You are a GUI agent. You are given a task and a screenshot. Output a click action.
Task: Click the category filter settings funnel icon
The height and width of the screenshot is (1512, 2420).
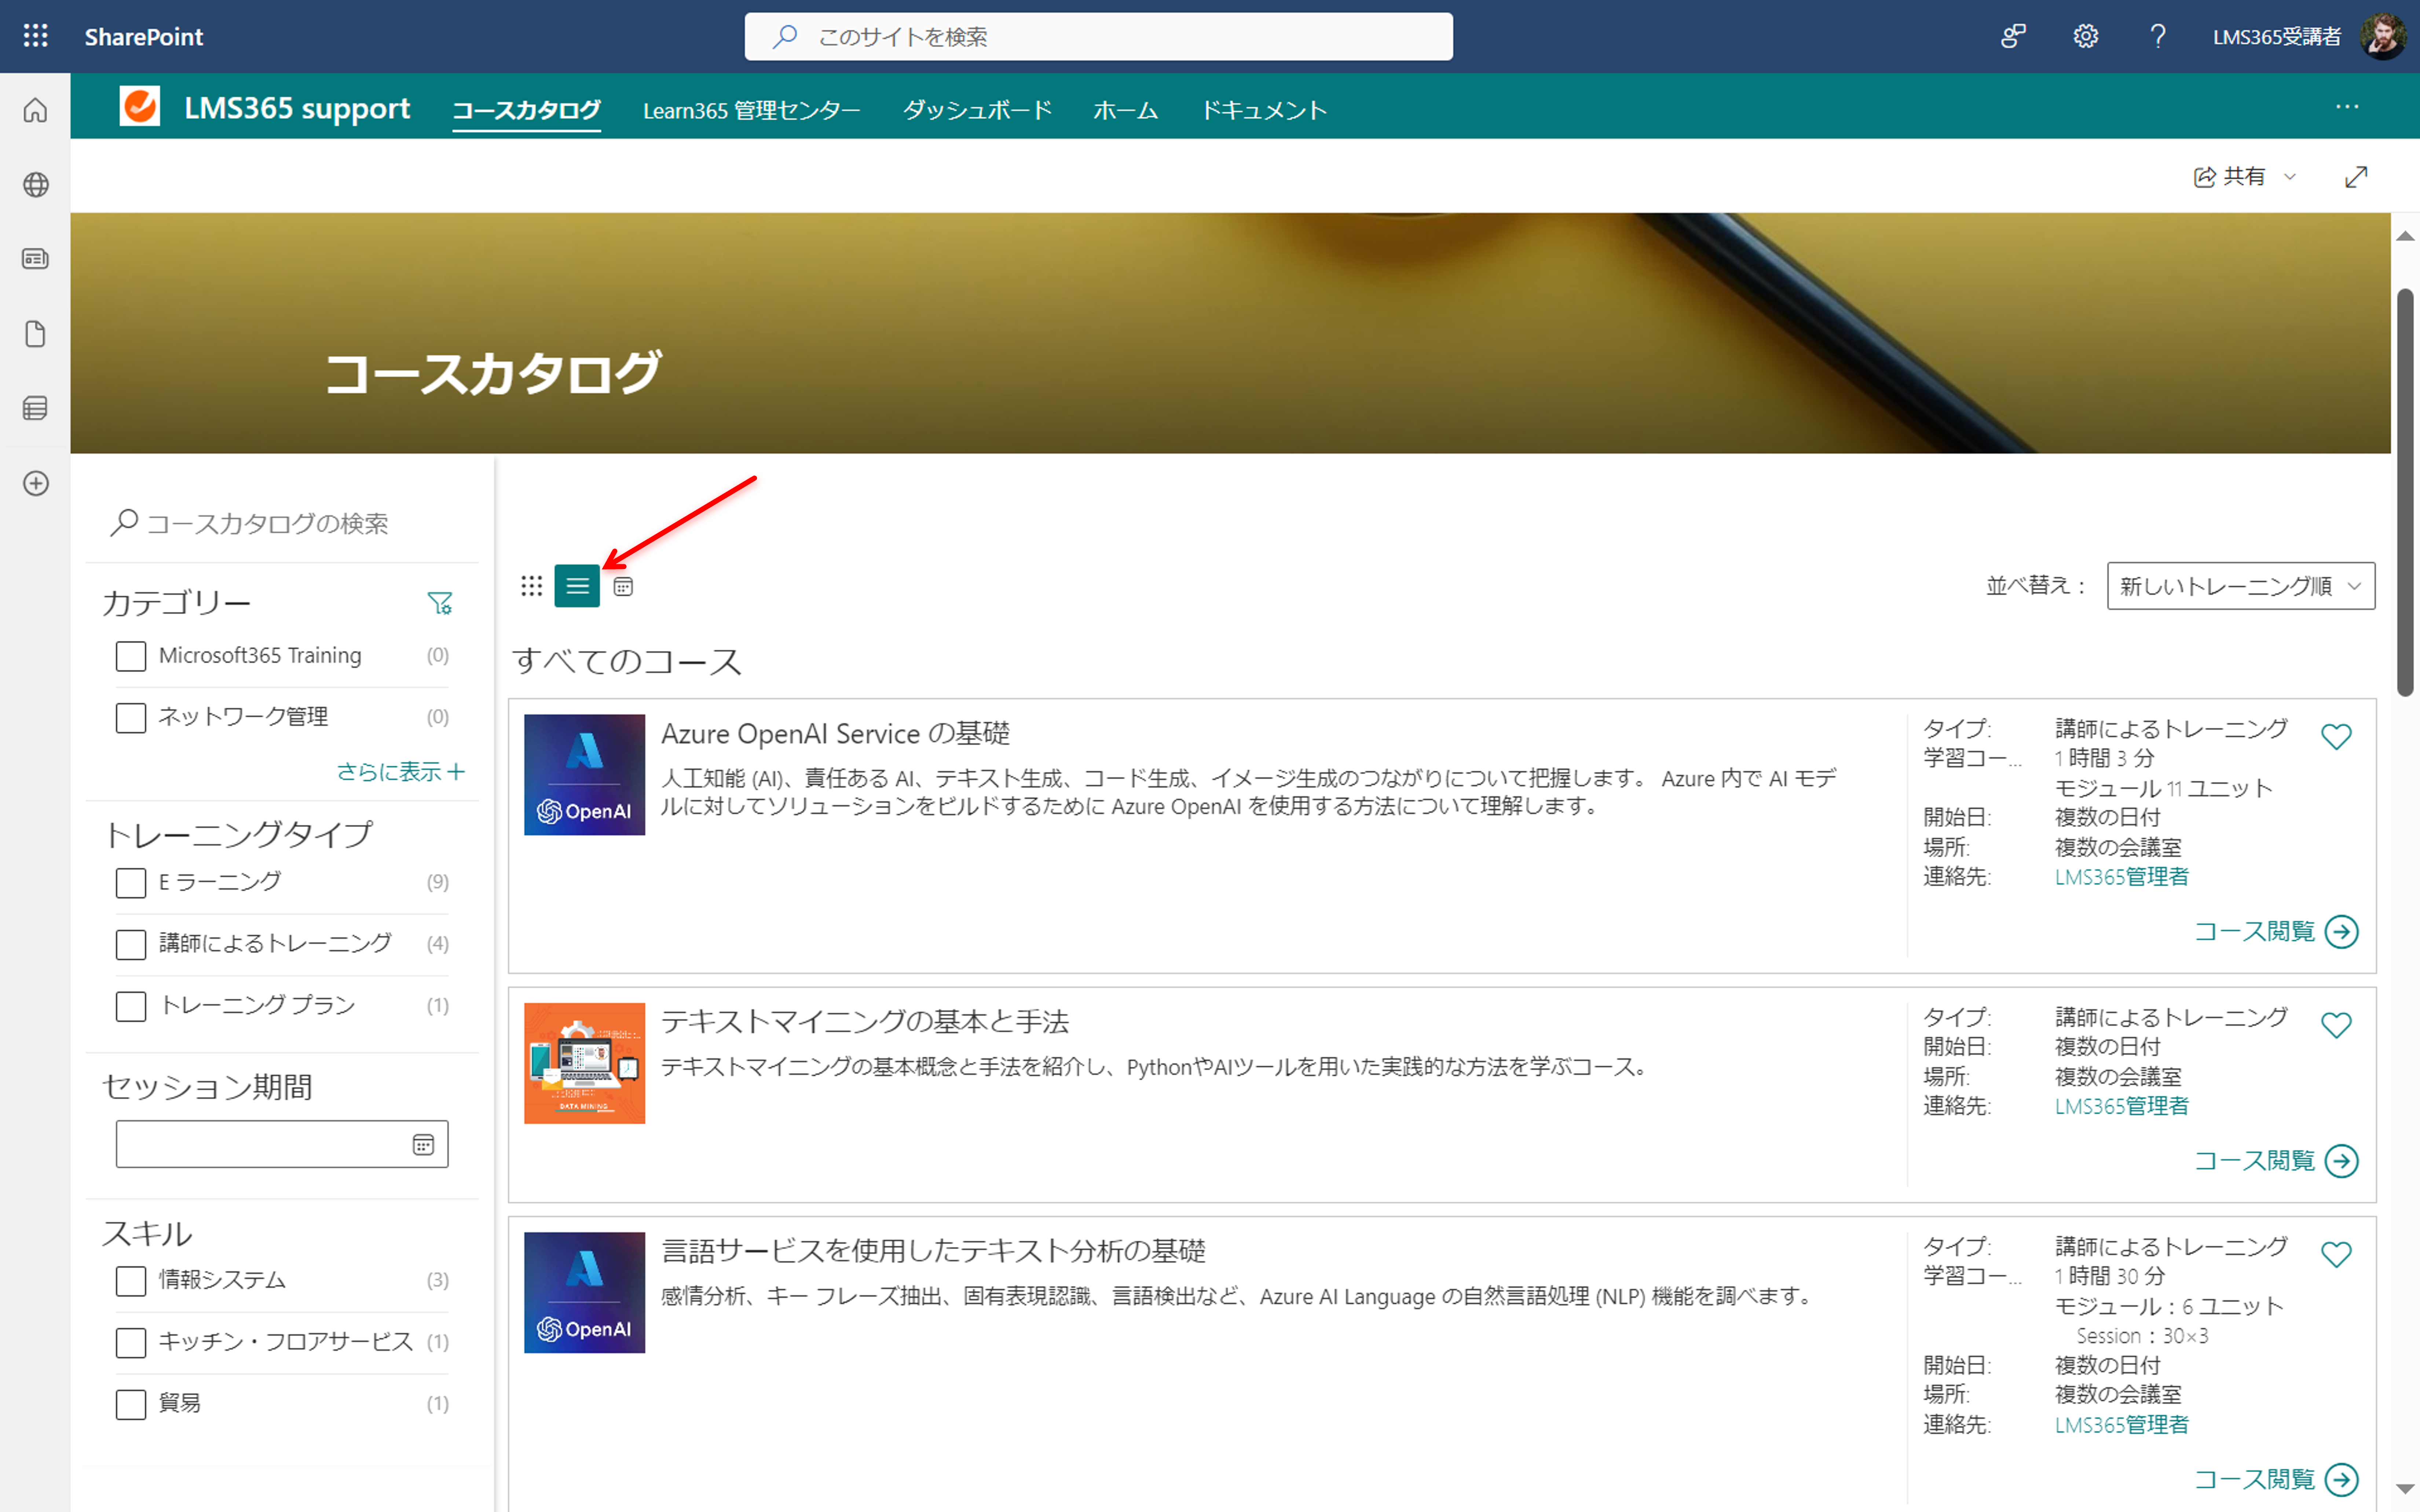[x=440, y=603]
